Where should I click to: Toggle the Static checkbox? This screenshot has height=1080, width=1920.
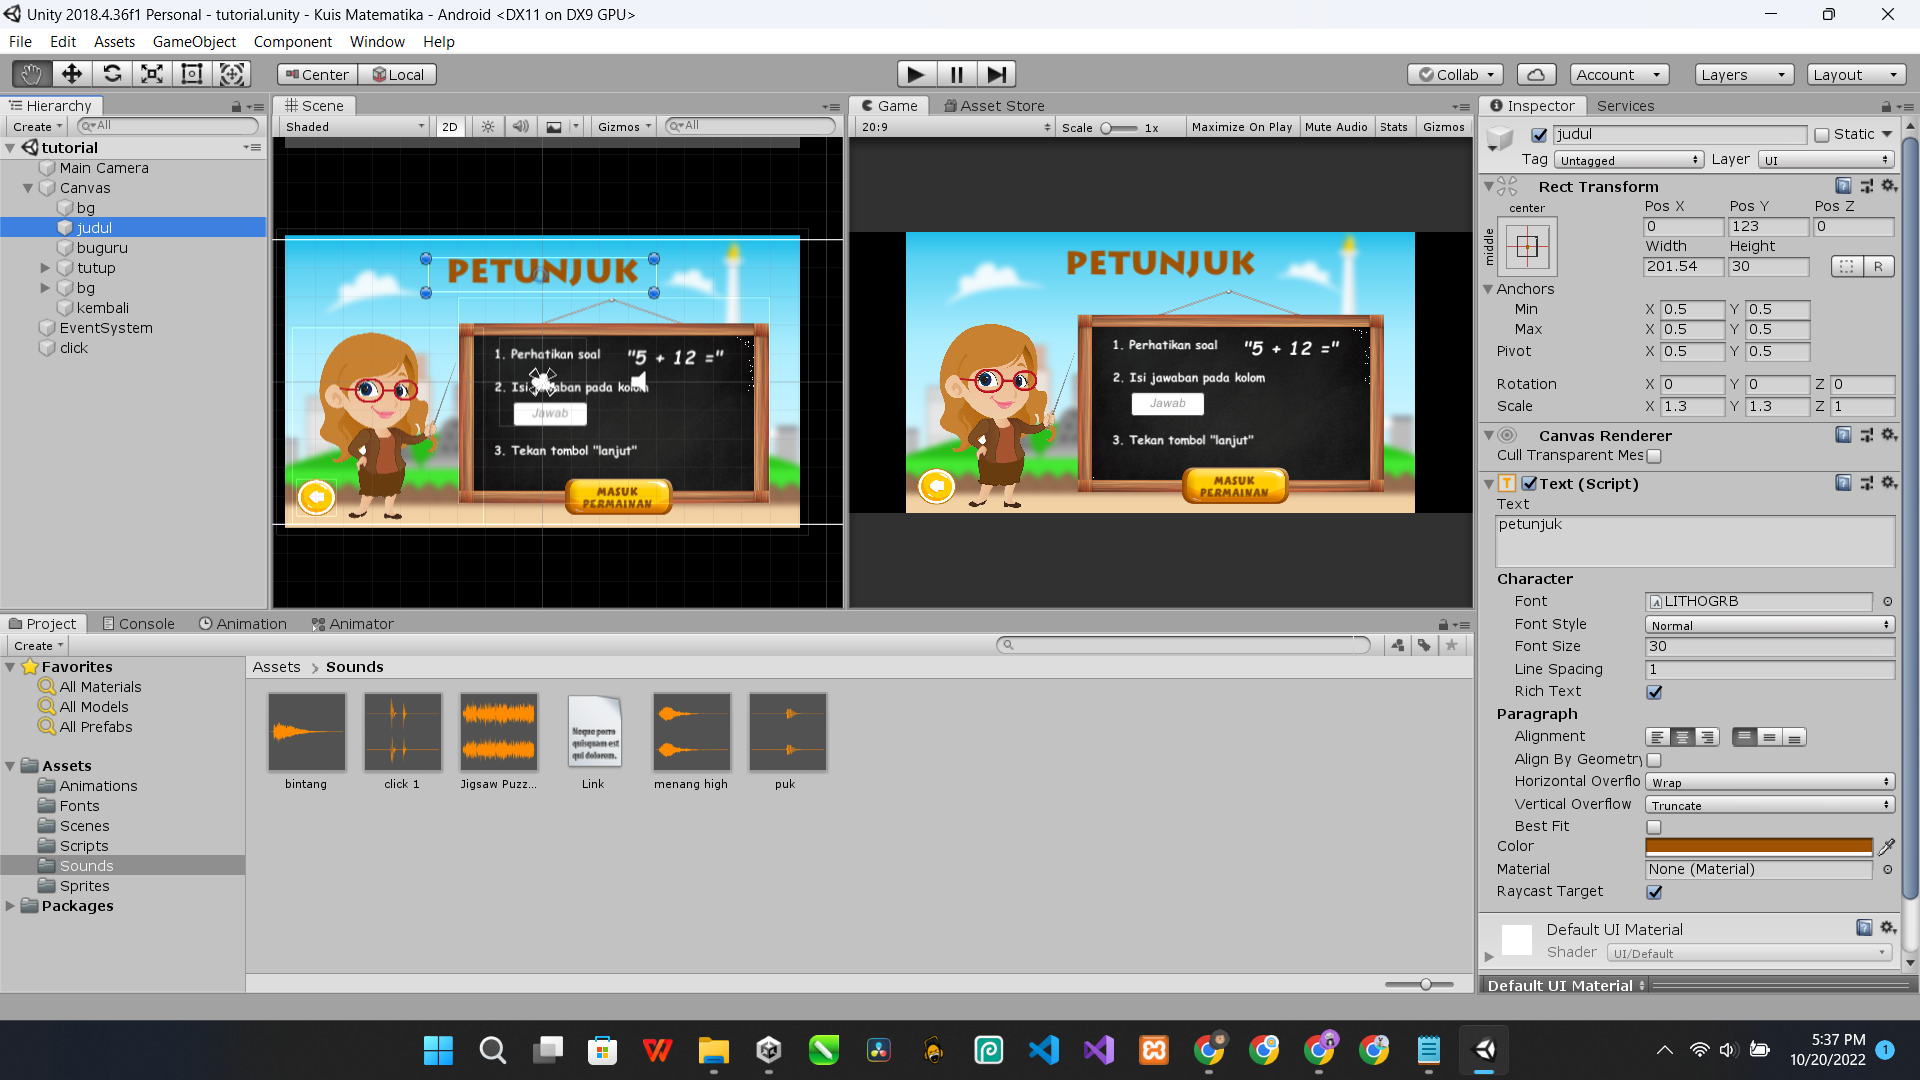click(1821, 135)
